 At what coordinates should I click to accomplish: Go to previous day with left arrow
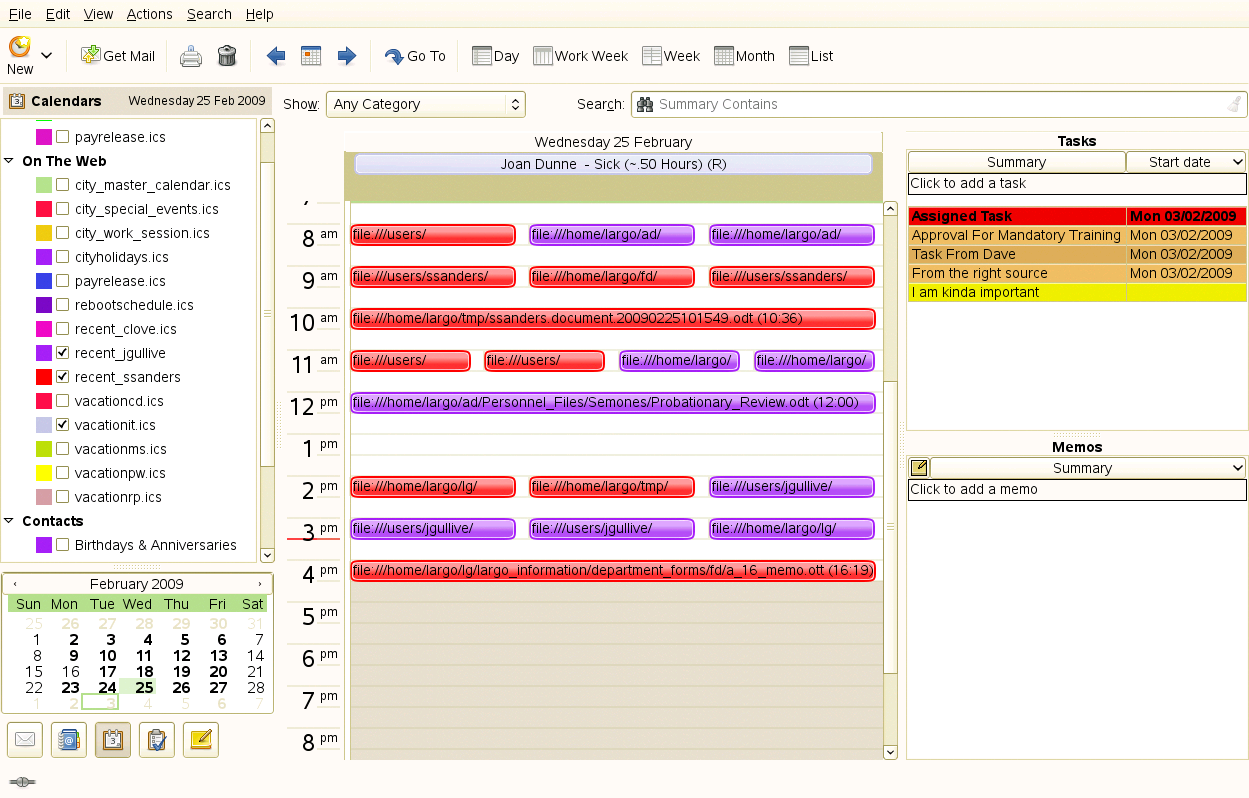(276, 56)
